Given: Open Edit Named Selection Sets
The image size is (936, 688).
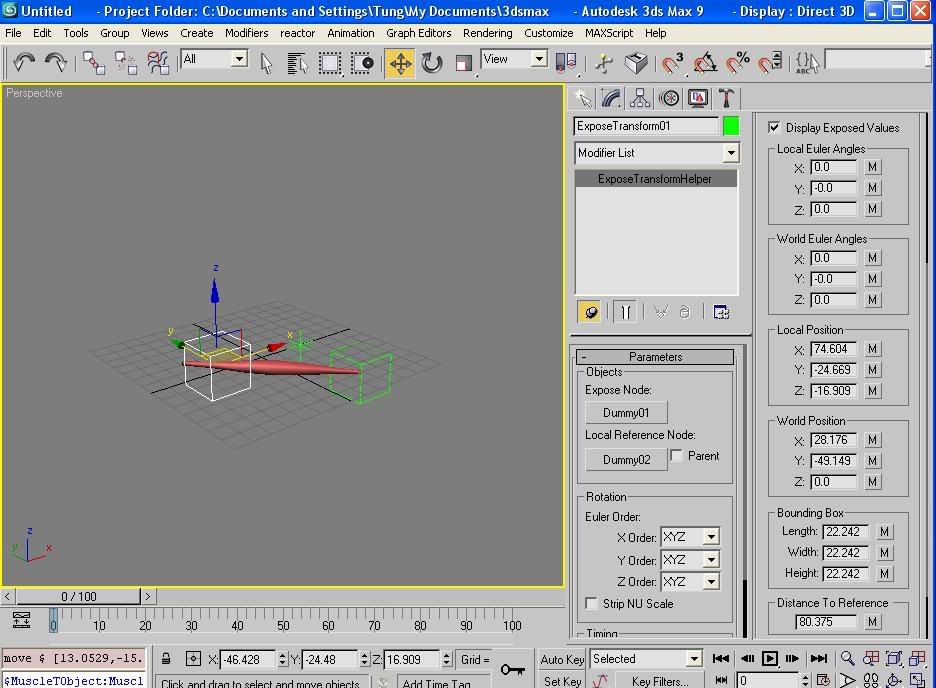Looking at the screenshot, I should coord(806,62).
